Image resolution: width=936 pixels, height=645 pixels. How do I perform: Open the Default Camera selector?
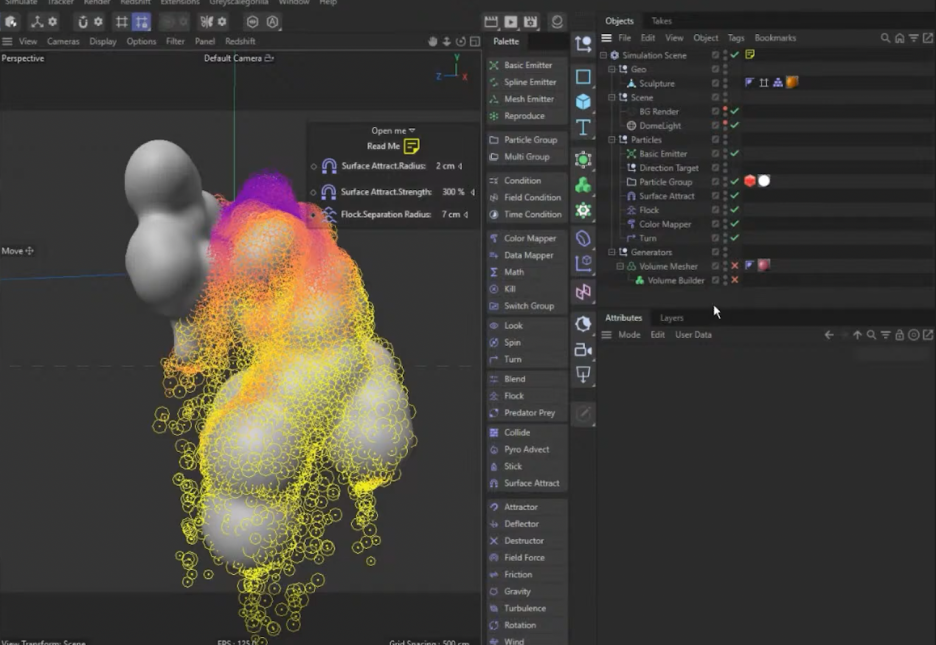coord(239,58)
